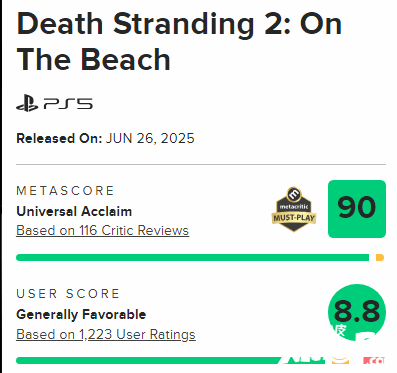This screenshot has width=397, height=373.
Task: Click the green user score distribution bar
Action: [x=148, y=361]
